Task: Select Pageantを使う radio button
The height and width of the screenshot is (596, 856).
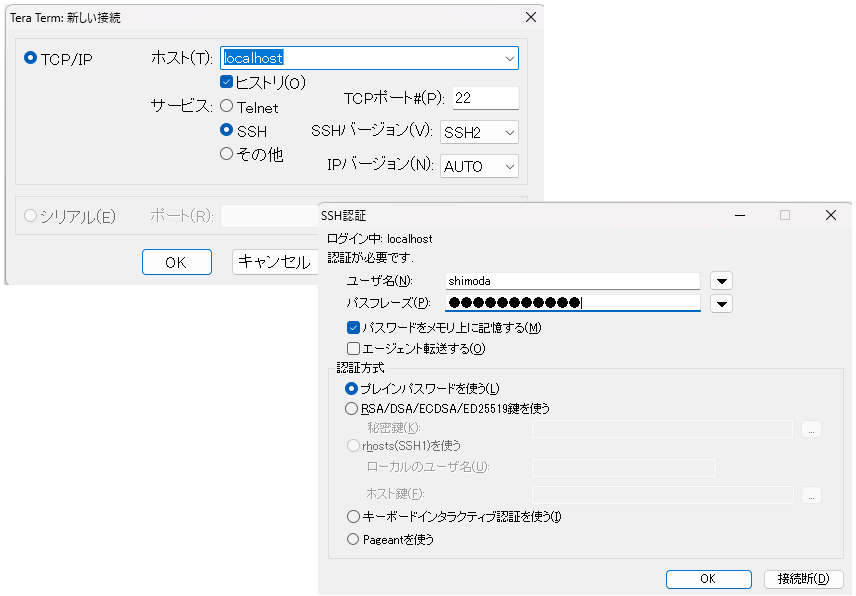Action: pyautogui.click(x=353, y=539)
